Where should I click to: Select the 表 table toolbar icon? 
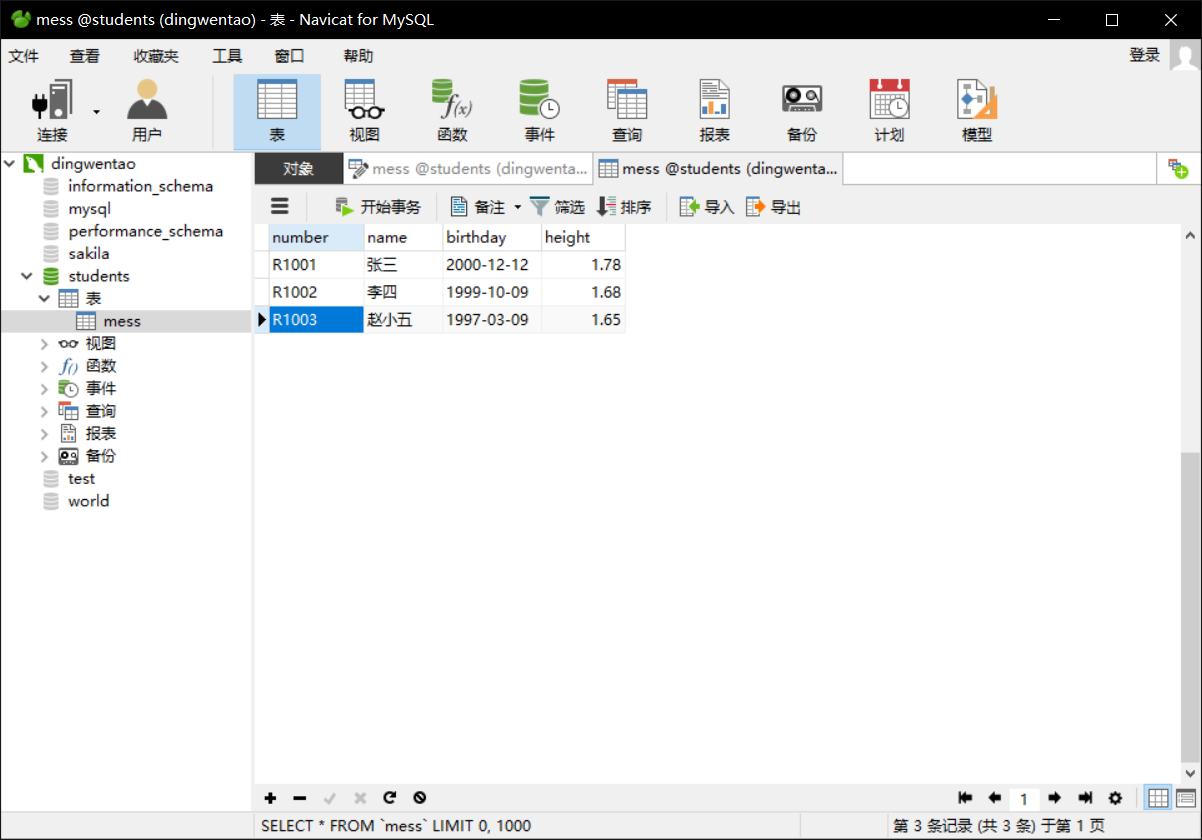pyautogui.click(x=277, y=111)
